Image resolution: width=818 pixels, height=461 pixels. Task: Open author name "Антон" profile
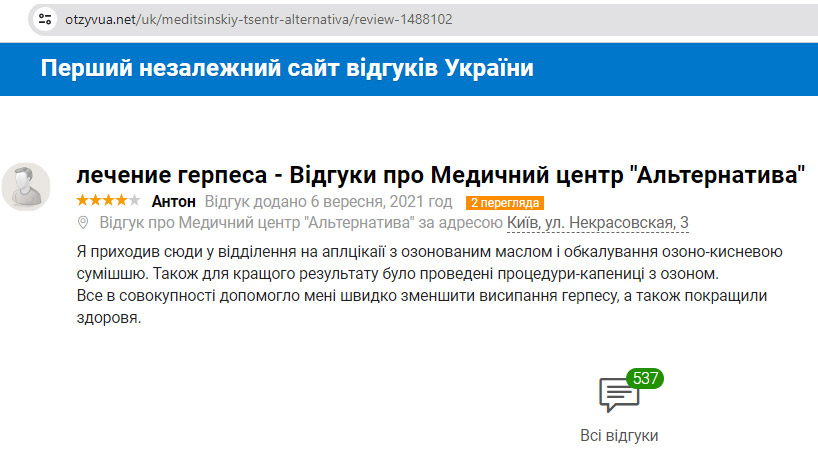click(x=175, y=201)
